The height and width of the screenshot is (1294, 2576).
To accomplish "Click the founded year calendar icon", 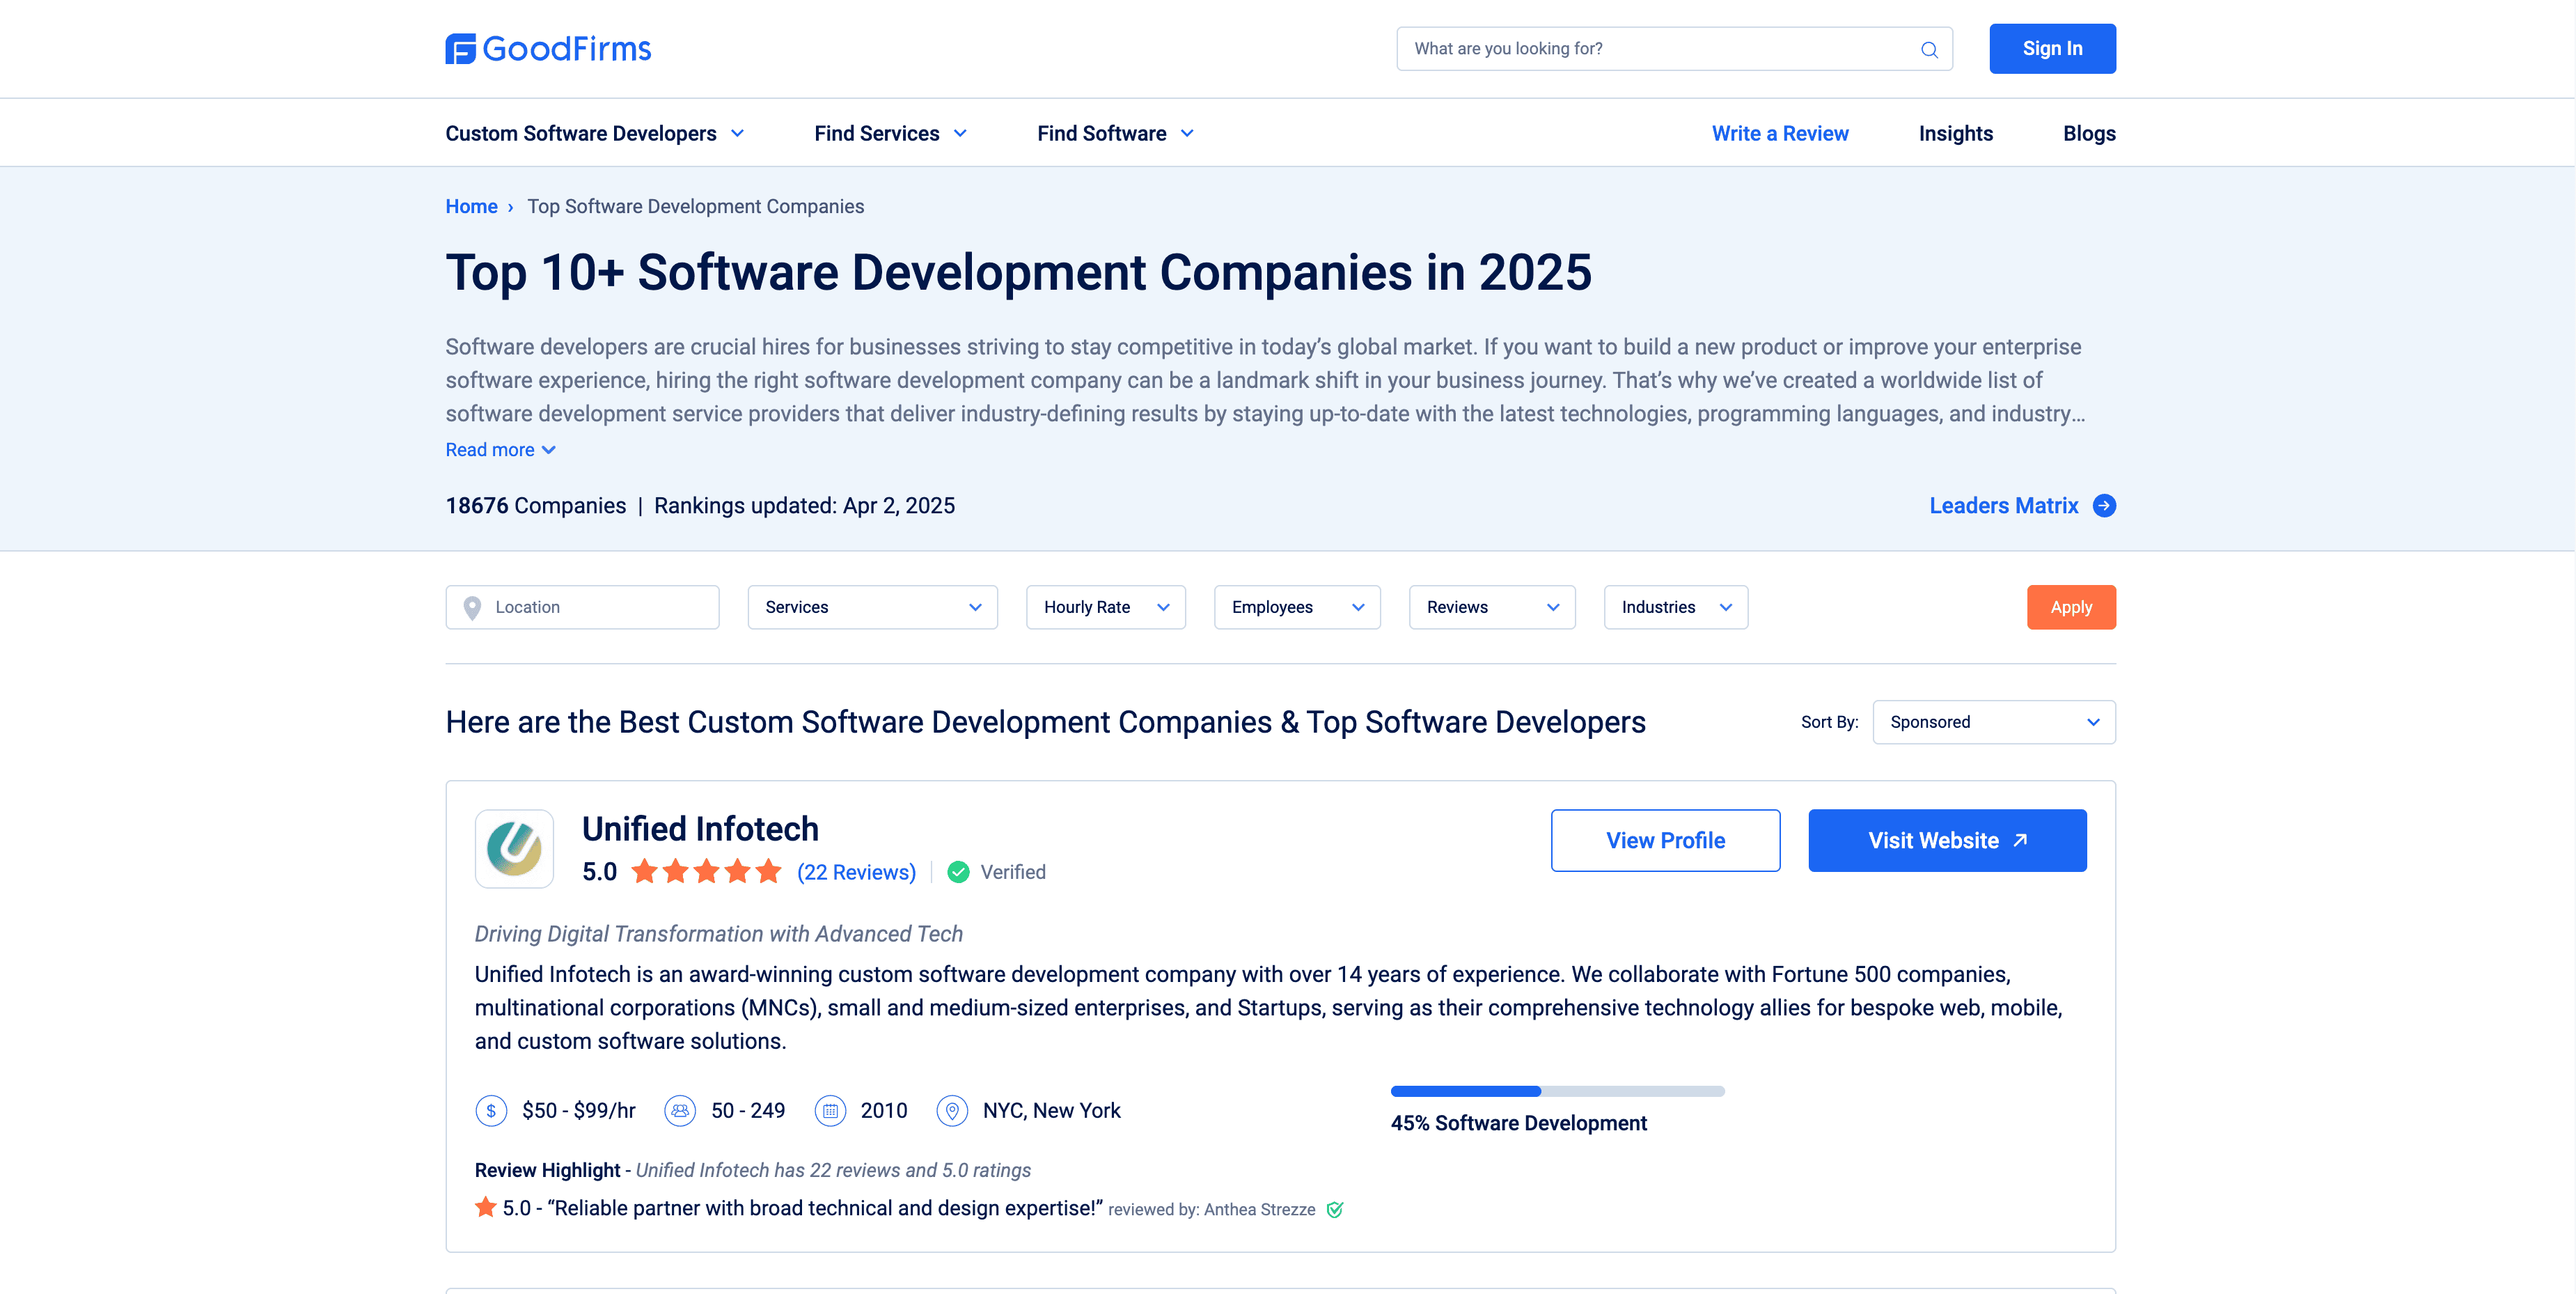I will point(830,1111).
